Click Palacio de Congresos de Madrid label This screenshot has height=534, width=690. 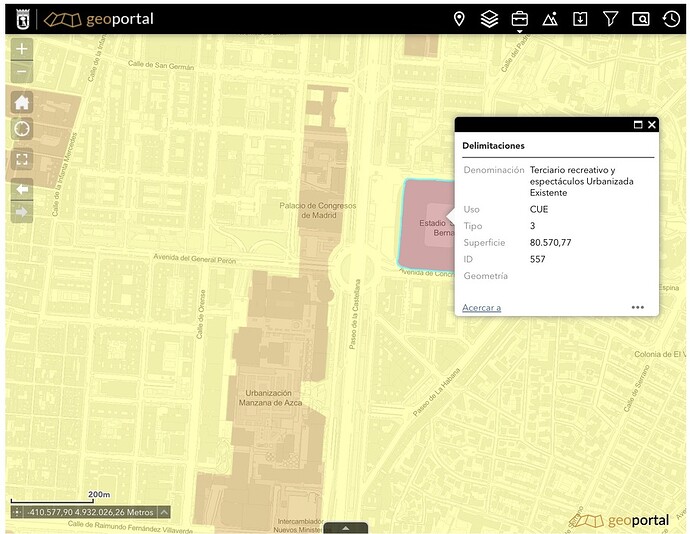(318, 210)
